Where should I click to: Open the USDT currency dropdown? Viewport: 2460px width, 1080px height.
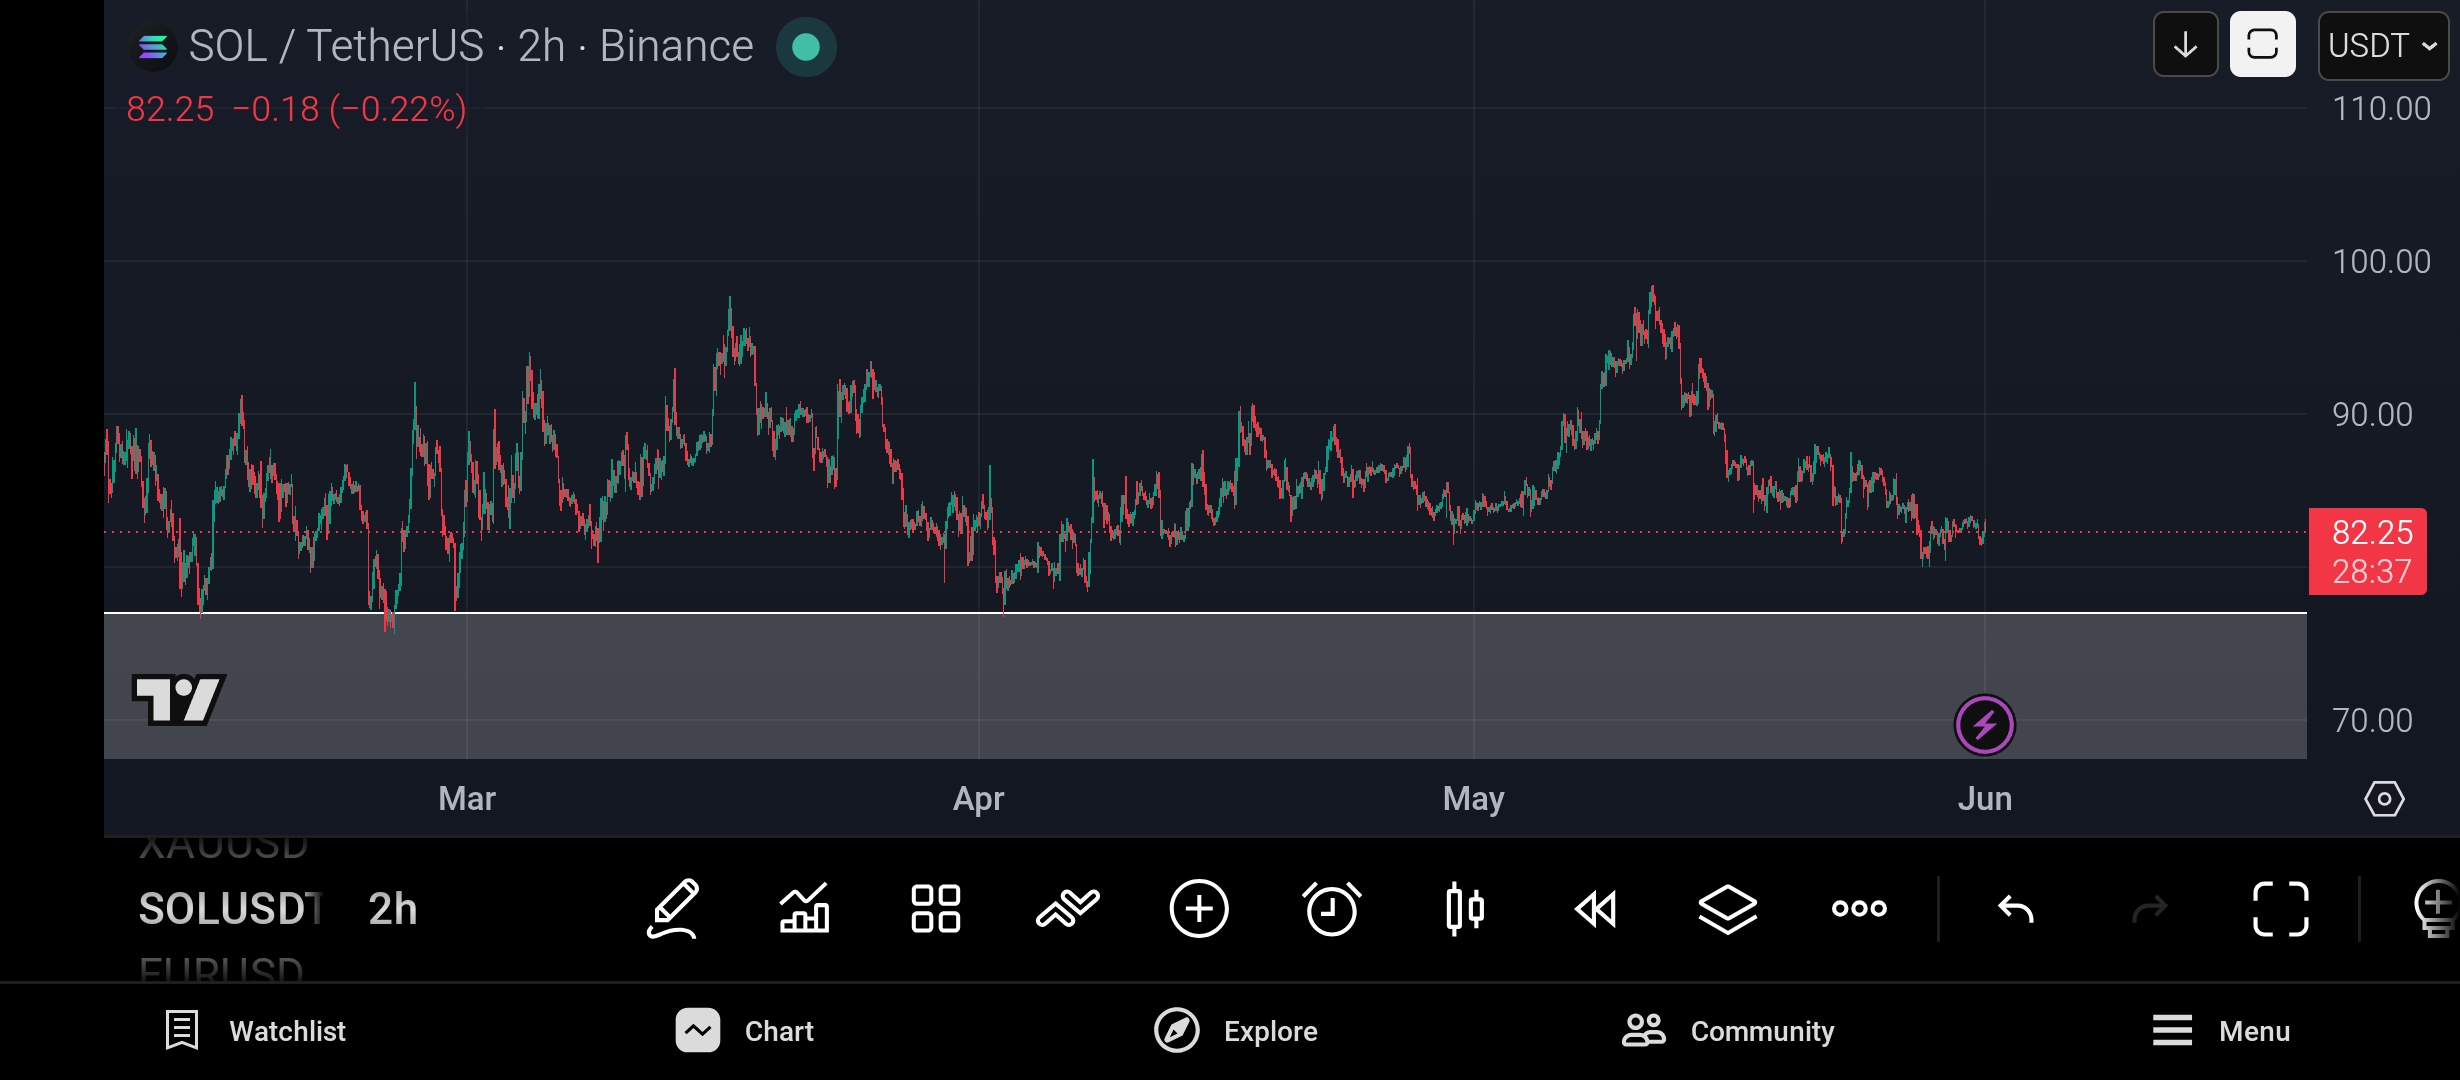[2383, 45]
